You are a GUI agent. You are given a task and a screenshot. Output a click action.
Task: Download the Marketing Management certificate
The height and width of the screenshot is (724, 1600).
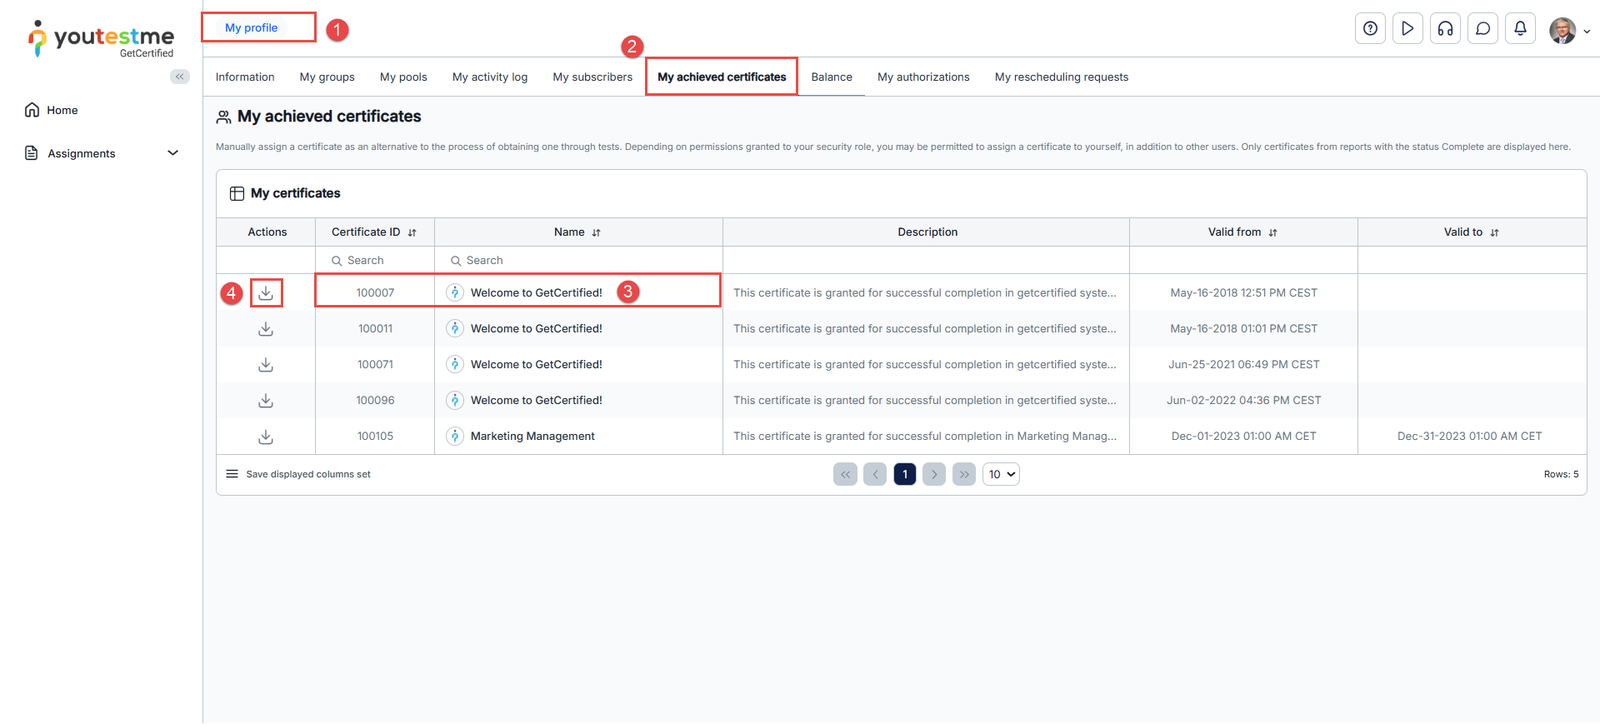pyautogui.click(x=265, y=437)
